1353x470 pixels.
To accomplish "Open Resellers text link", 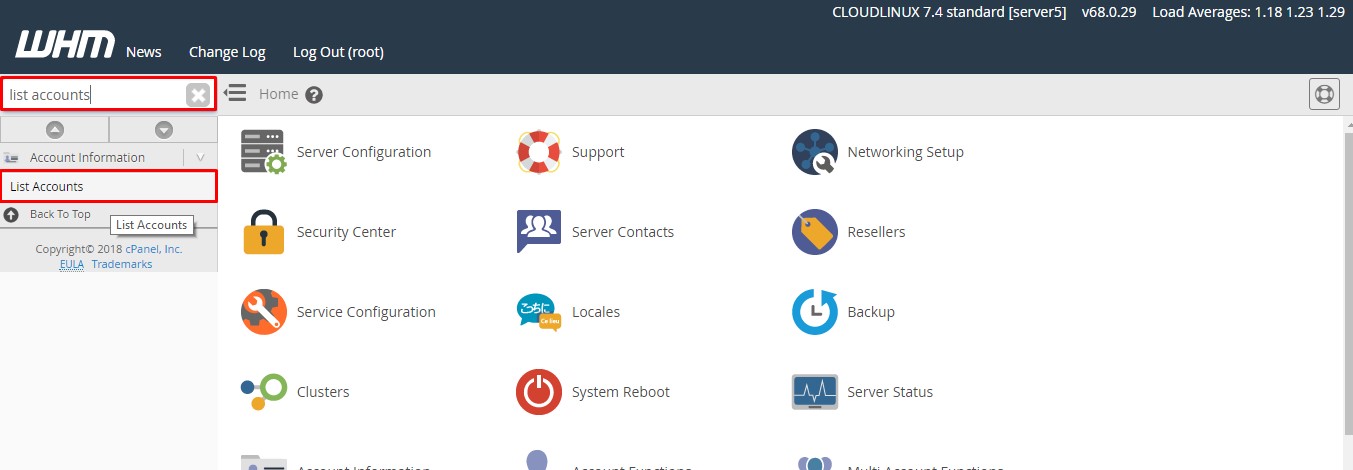I will click(876, 232).
